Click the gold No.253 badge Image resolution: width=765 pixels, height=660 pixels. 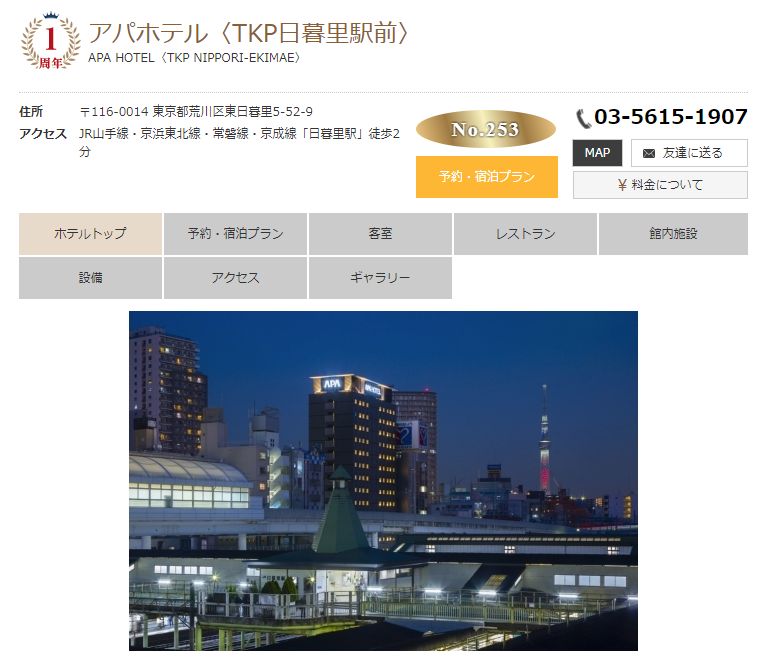pyautogui.click(x=486, y=129)
